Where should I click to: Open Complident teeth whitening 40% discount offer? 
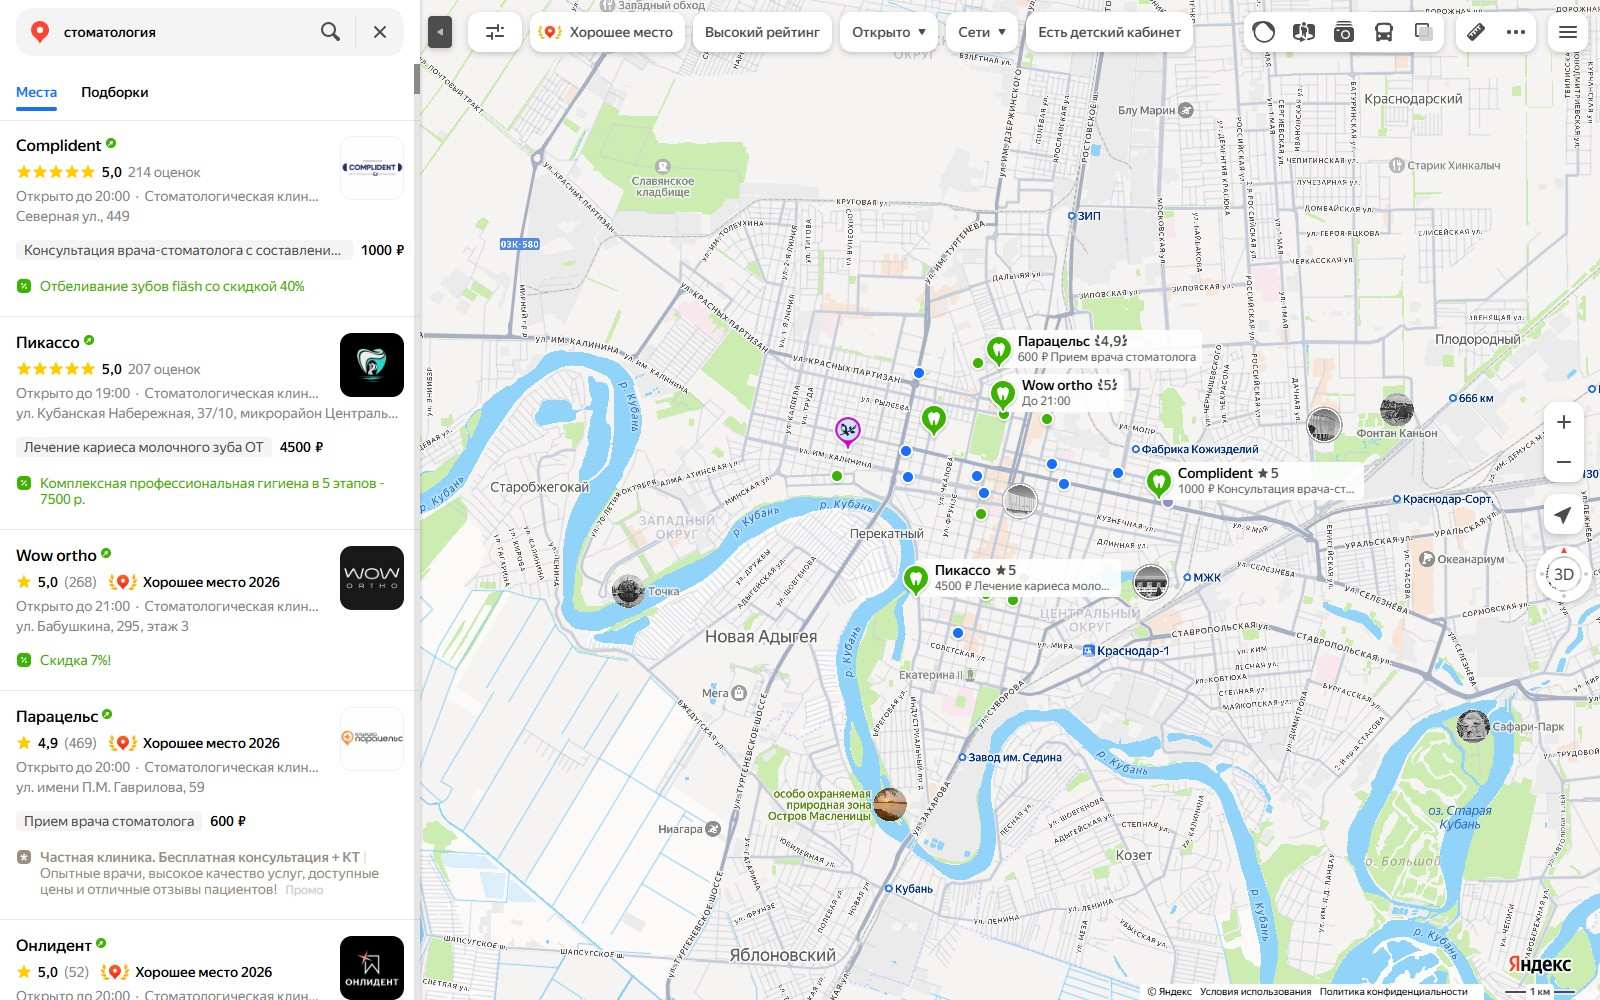point(172,286)
